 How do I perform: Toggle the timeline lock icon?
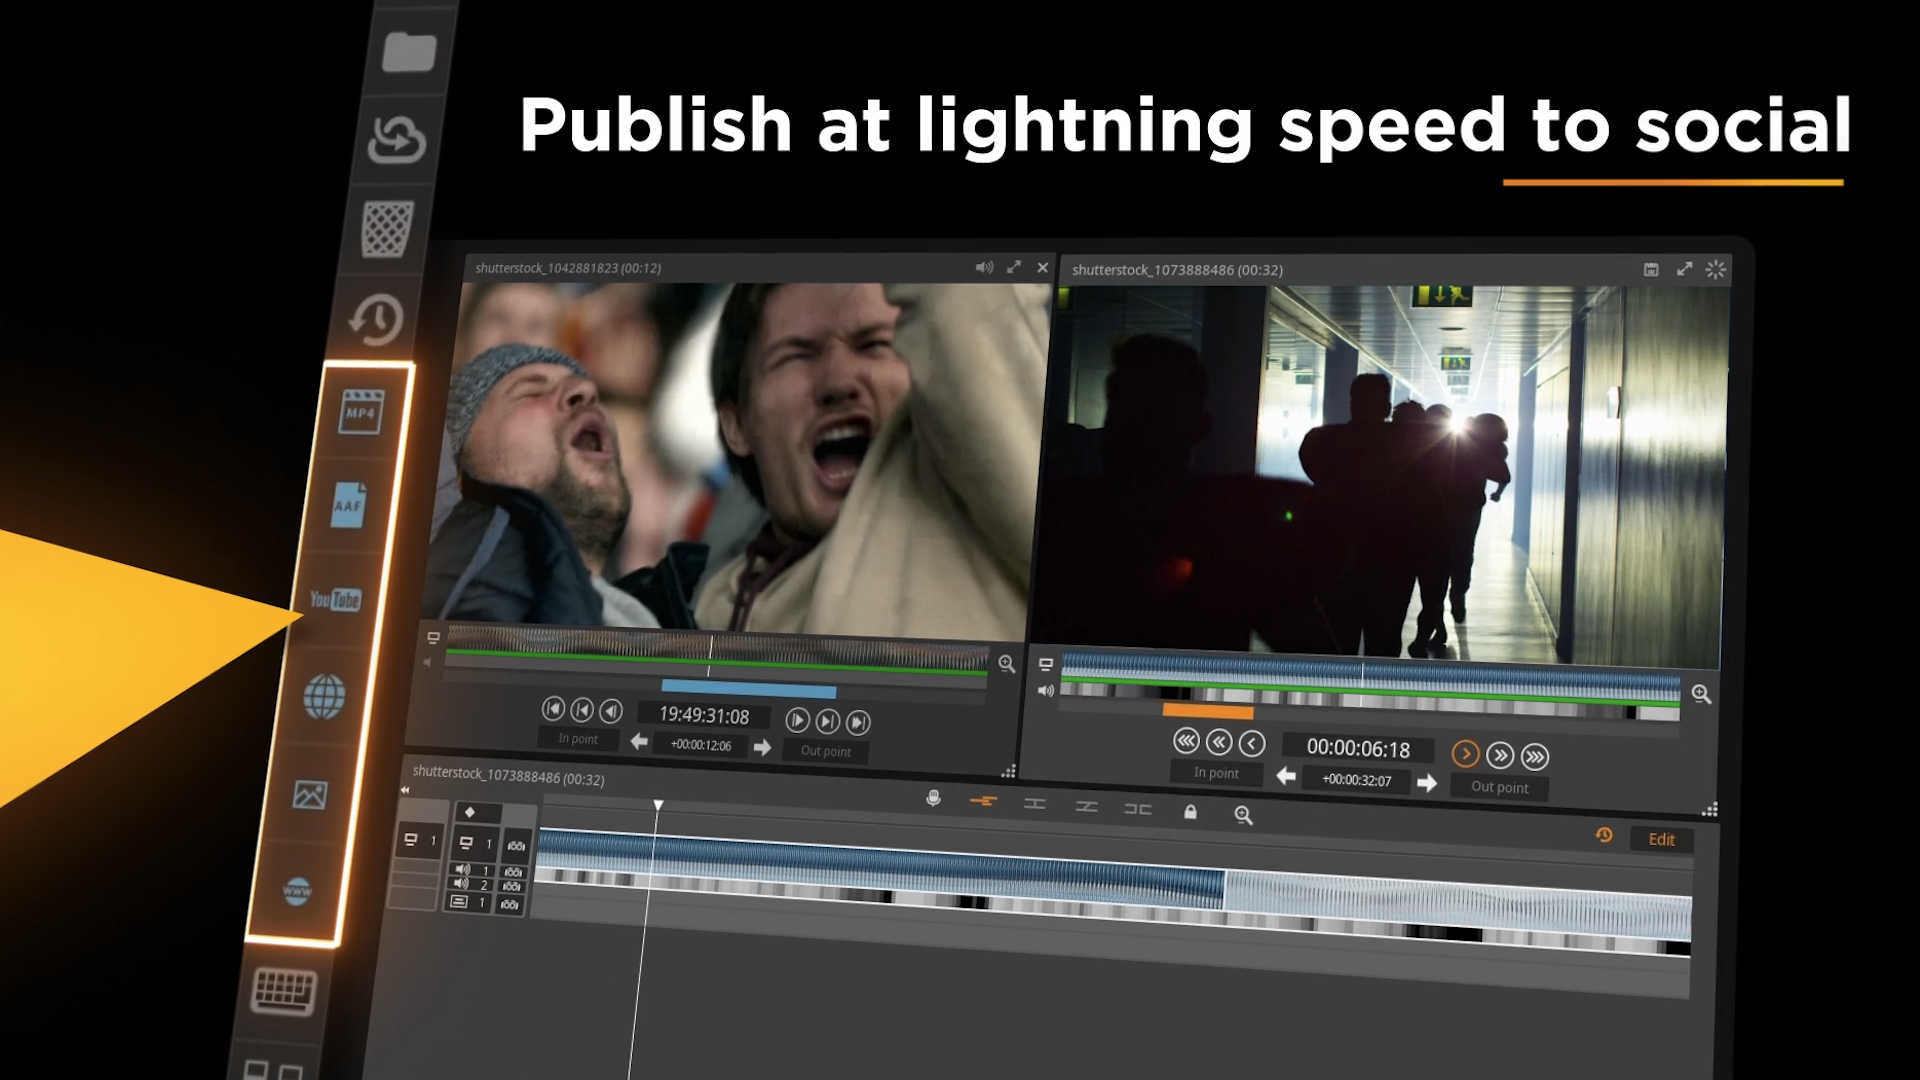point(1191,813)
